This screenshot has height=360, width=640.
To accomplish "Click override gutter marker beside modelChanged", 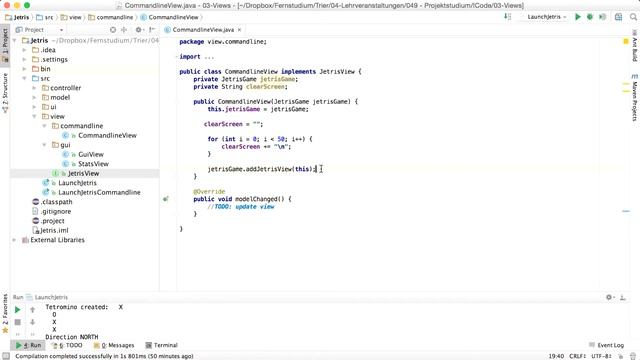I will coord(166,199).
